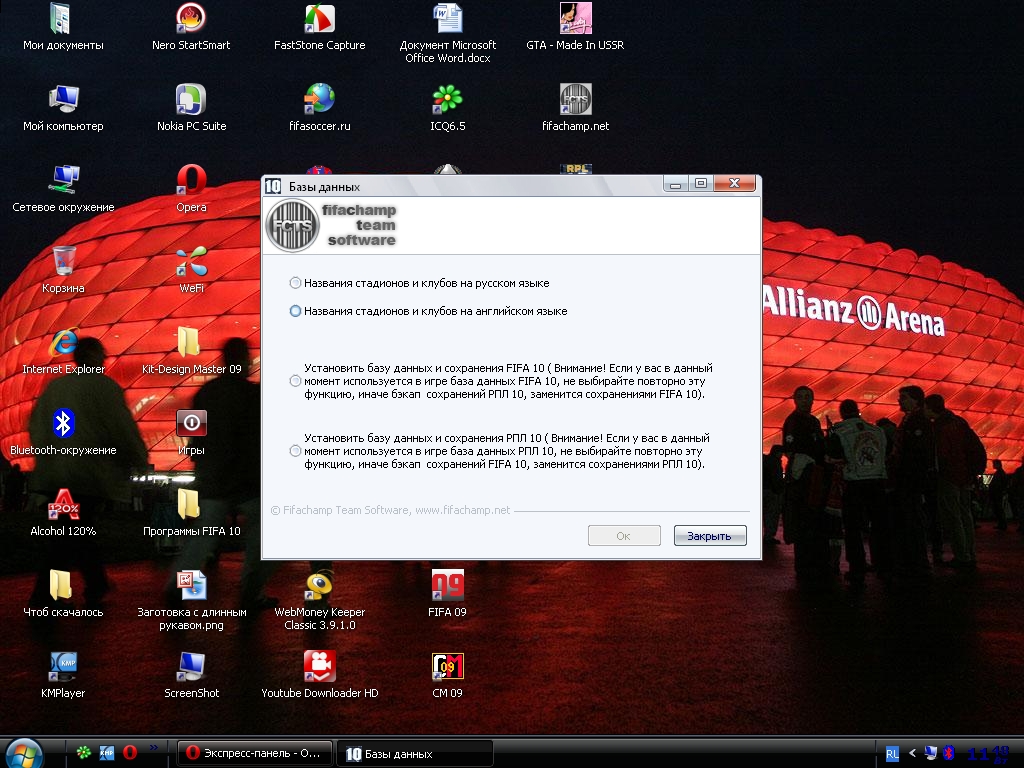Click KMPlayer quick launch icon
This screenshot has height=768, width=1024.
pos(106,752)
